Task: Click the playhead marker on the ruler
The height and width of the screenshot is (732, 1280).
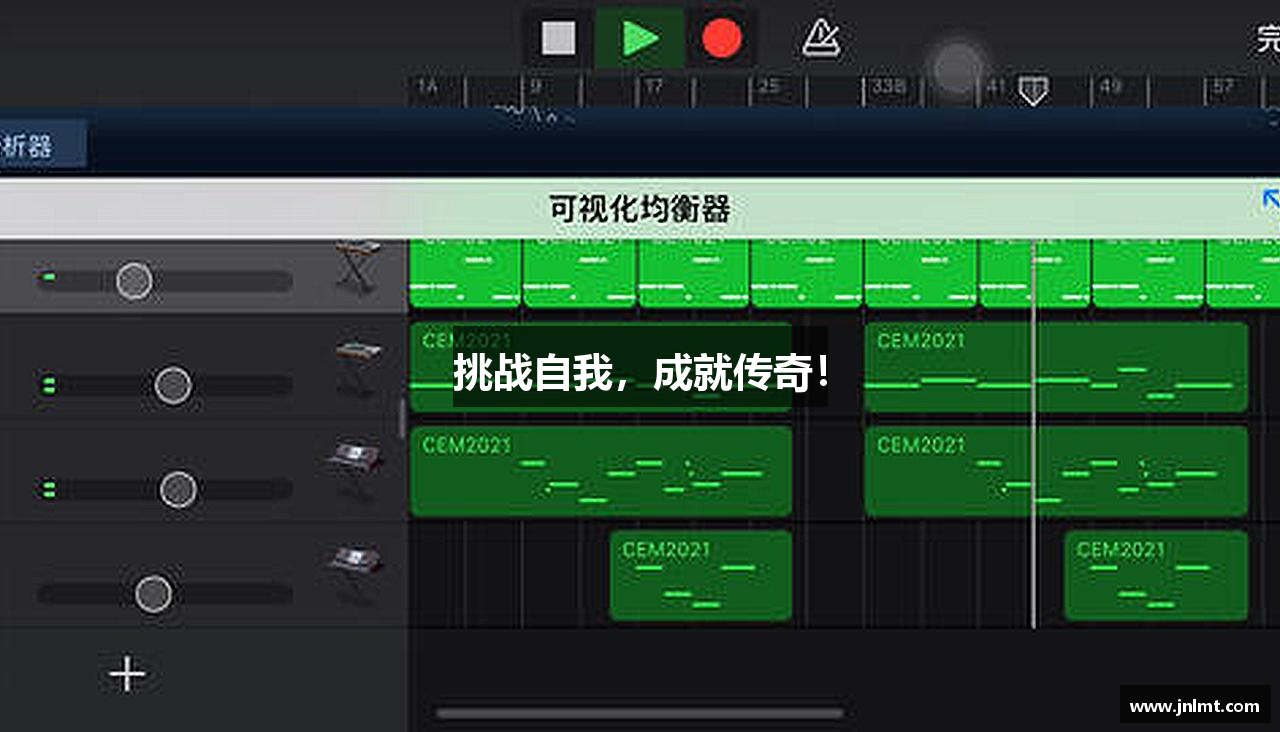Action: coord(1033,91)
